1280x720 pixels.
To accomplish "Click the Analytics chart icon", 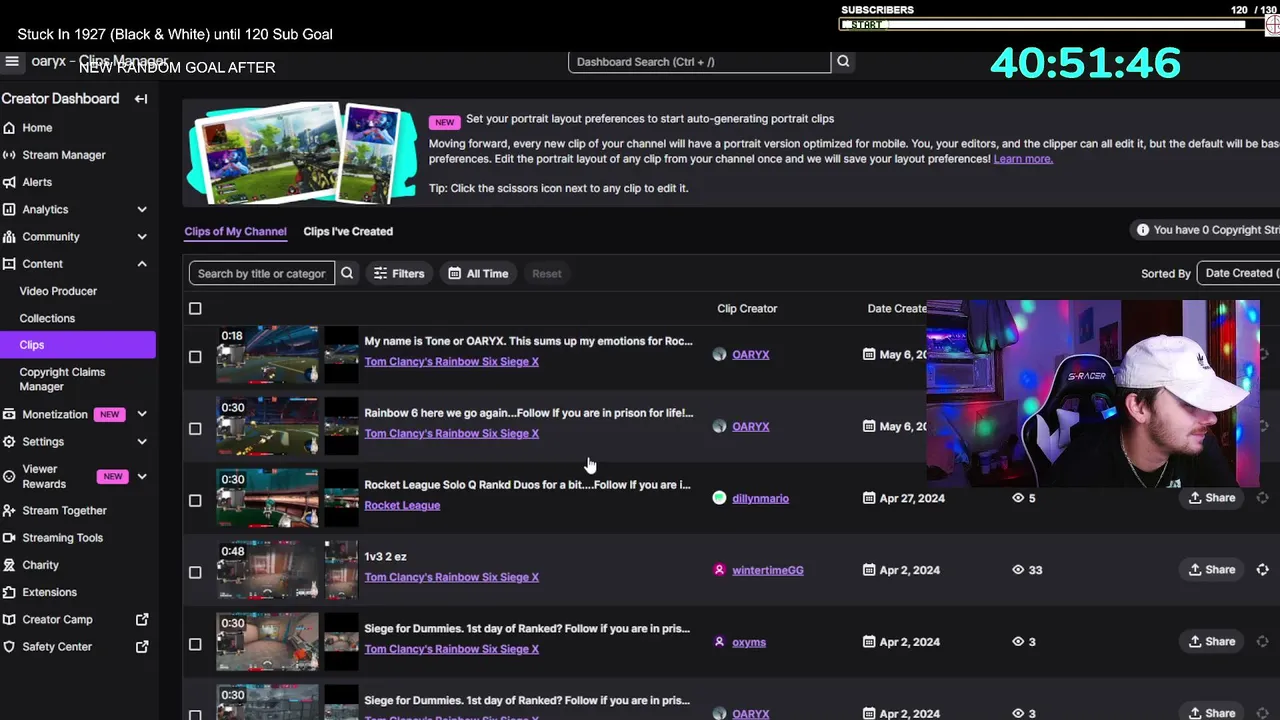I will 9,209.
